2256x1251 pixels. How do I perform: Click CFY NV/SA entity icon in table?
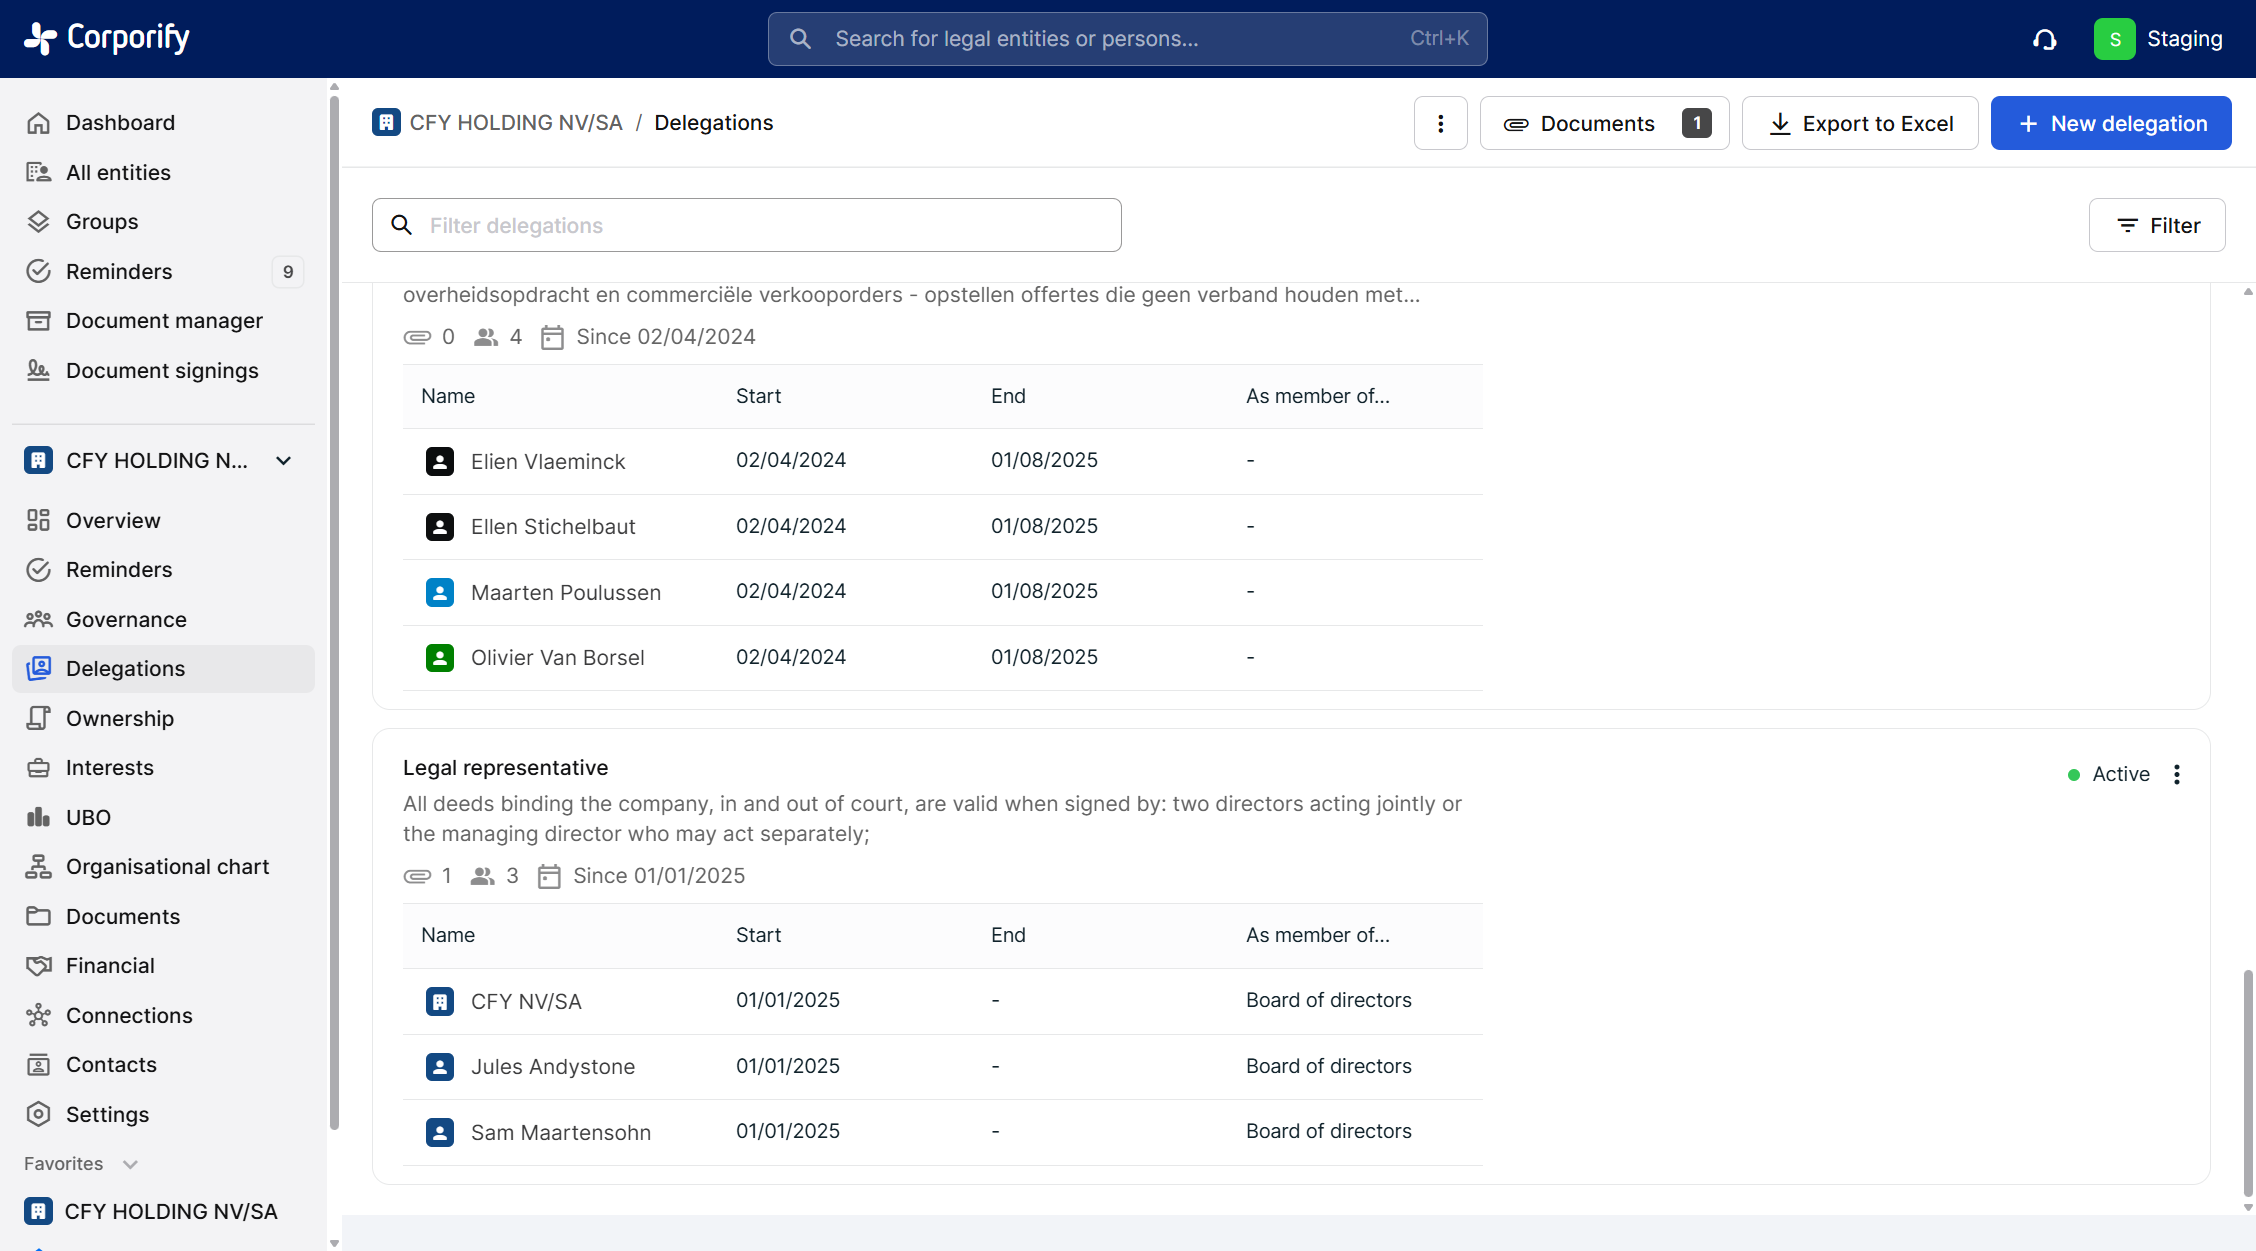pos(439,1001)
